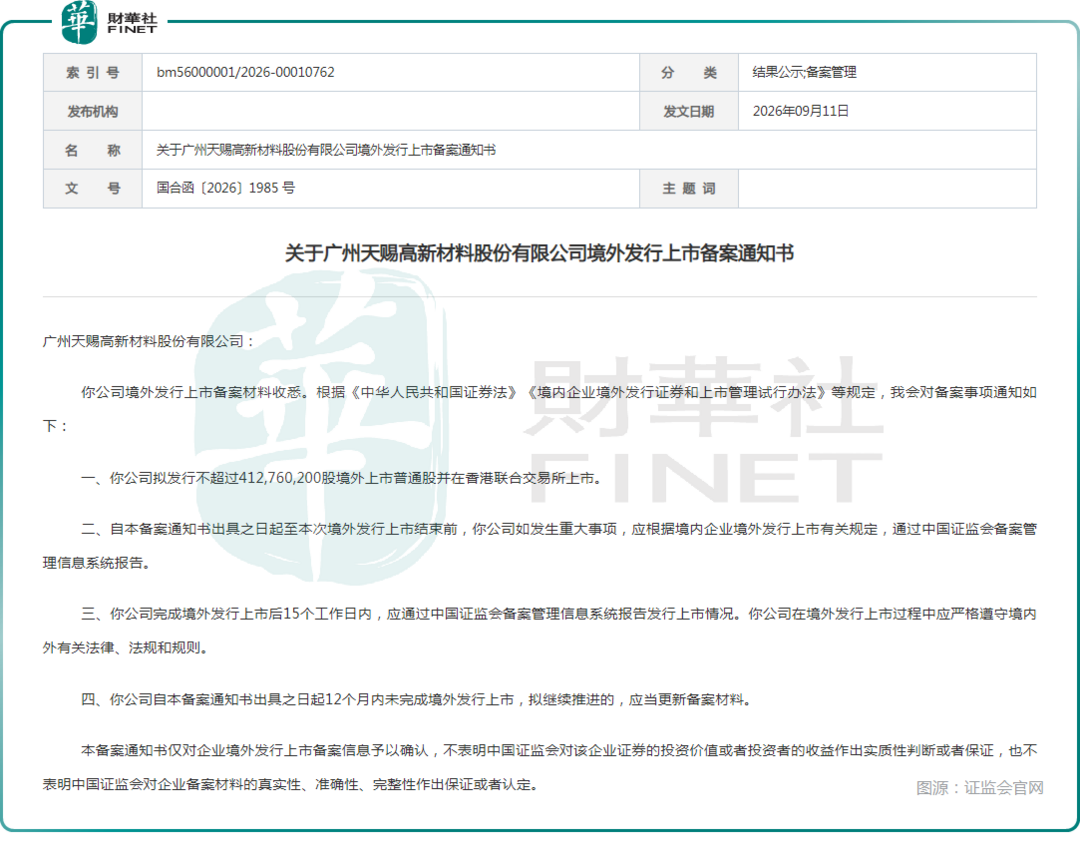1080x852 pixels.
Task: Click document name in the 名称 row
Action: click(x=326, y=150)
